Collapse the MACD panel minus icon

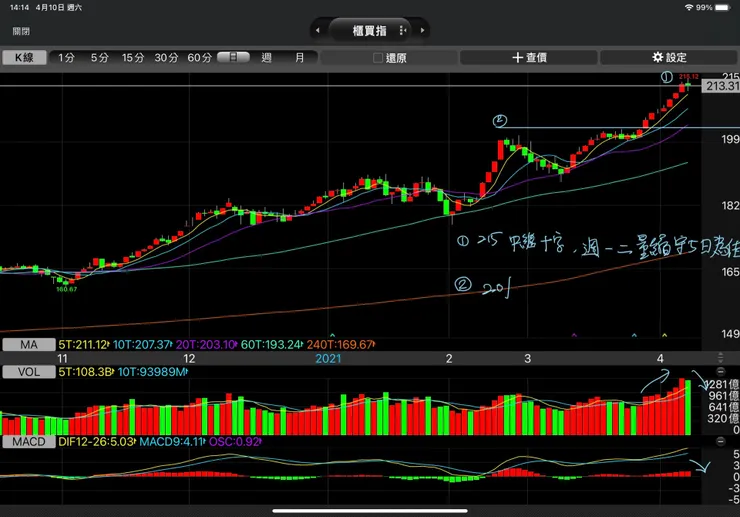tap(720, 441)
